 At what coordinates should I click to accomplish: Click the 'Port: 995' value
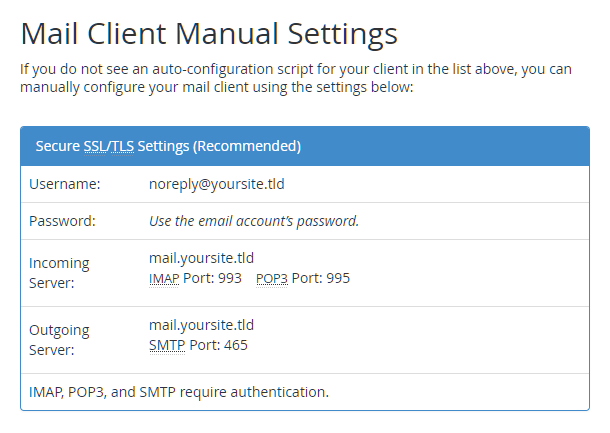coord(321,279)
